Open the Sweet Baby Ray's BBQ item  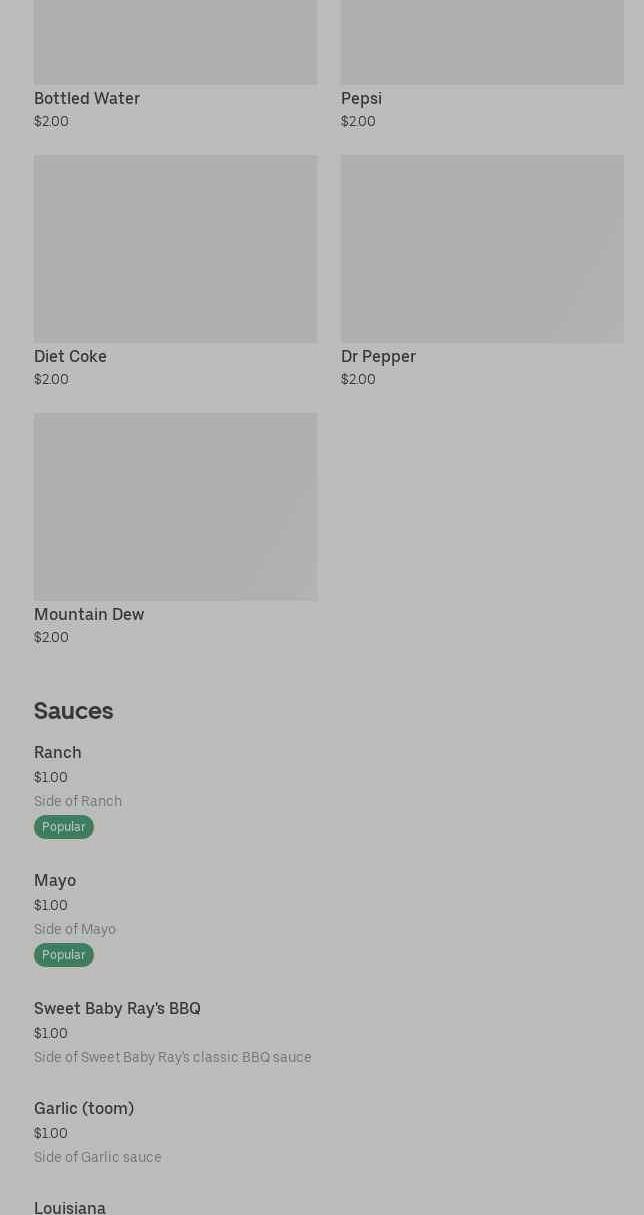pos(117,1008)
